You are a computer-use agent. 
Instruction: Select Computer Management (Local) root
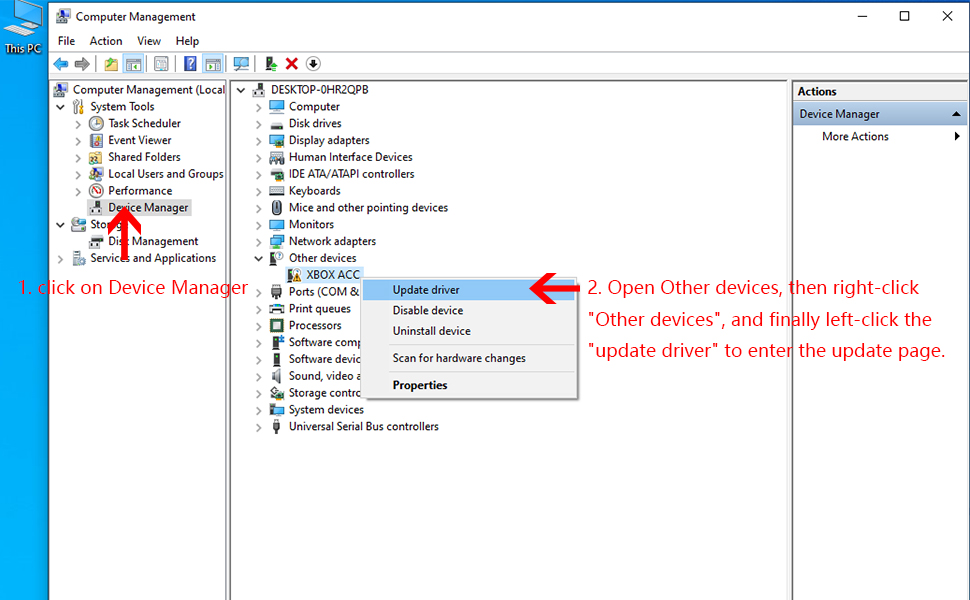coord(148,90)
